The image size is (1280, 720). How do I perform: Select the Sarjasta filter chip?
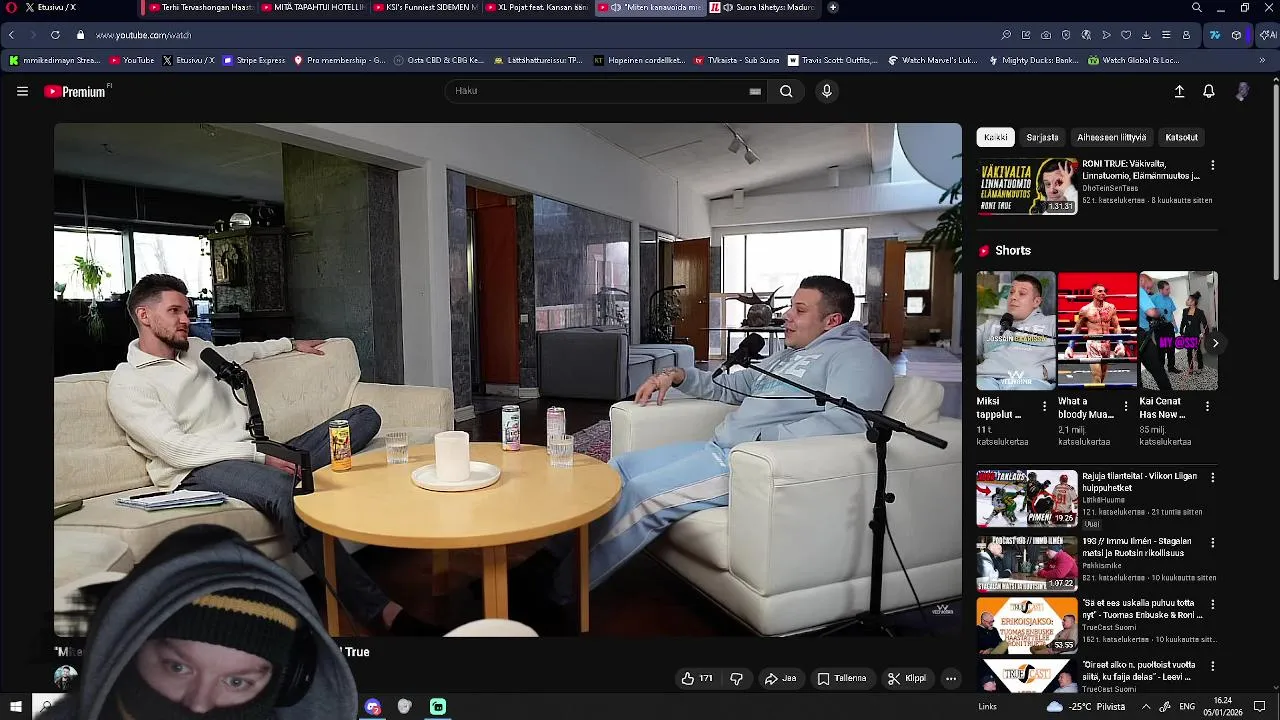click(1042, 137)
